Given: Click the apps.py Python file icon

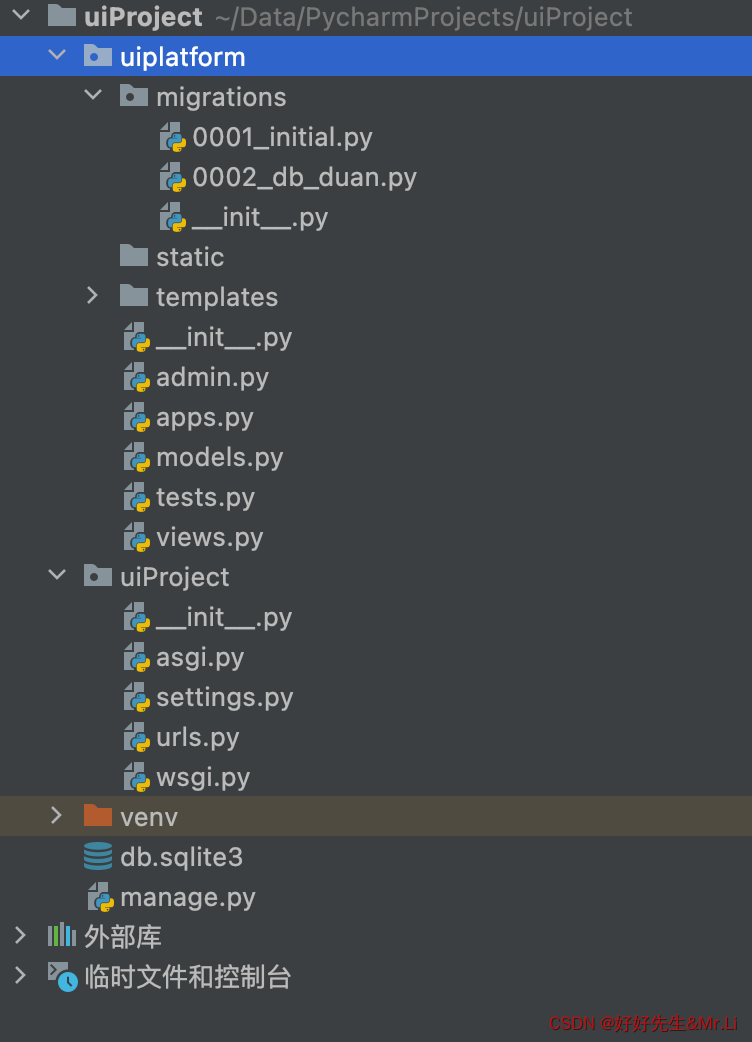Looking at the screenshot, I should 137,417.
